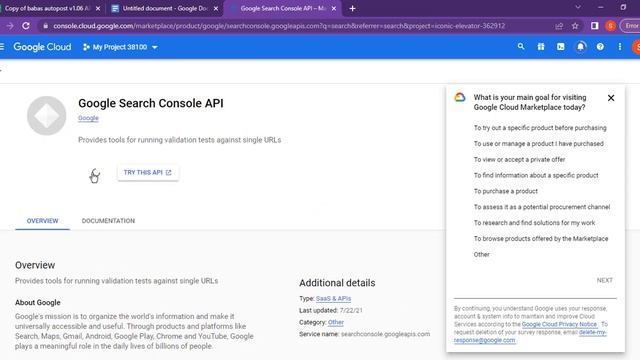Close the Marketplace survey popup
The image size is (640, 360).
click(x=611, y=98)
